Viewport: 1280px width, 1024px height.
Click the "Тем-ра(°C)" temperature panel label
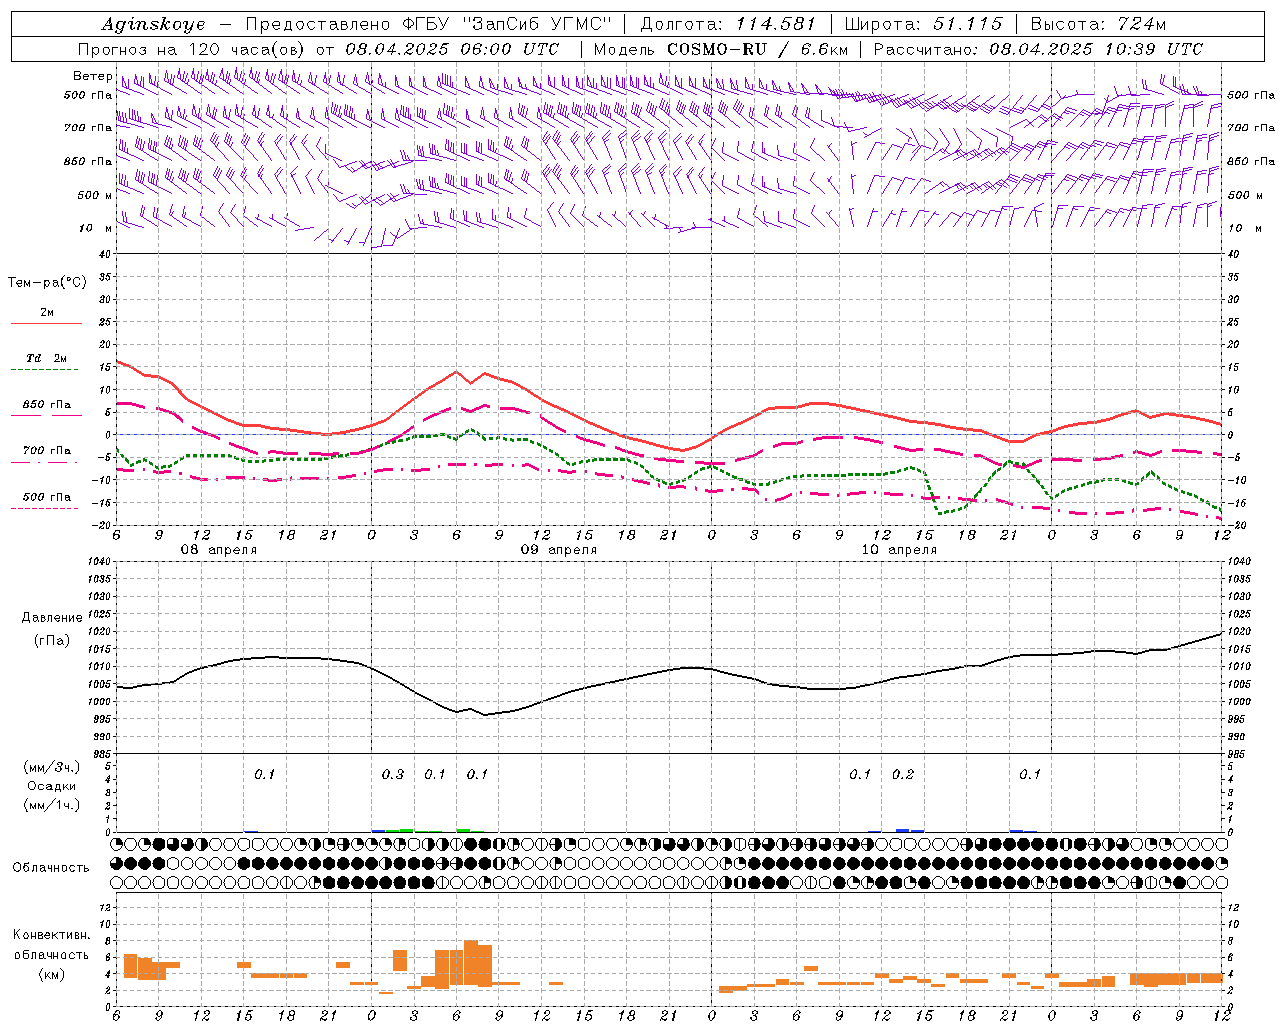47,283
